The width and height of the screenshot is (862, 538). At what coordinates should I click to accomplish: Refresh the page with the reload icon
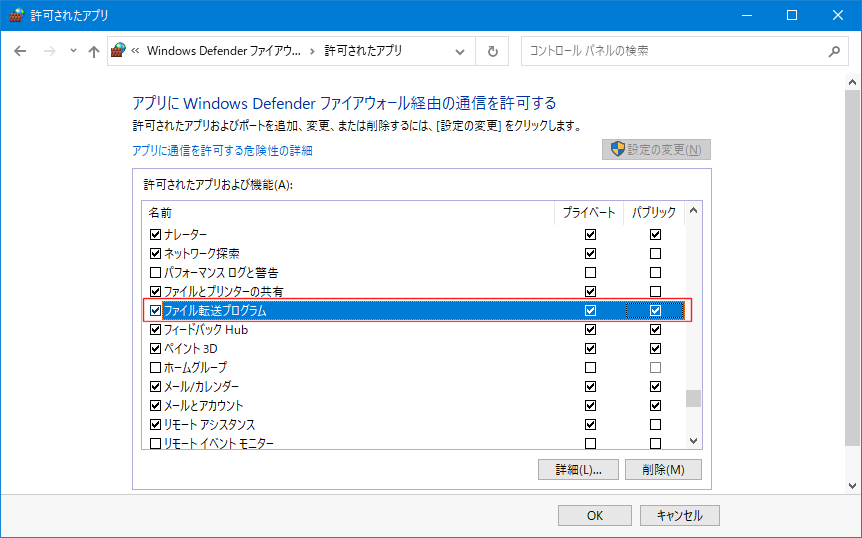pos(493,52)
